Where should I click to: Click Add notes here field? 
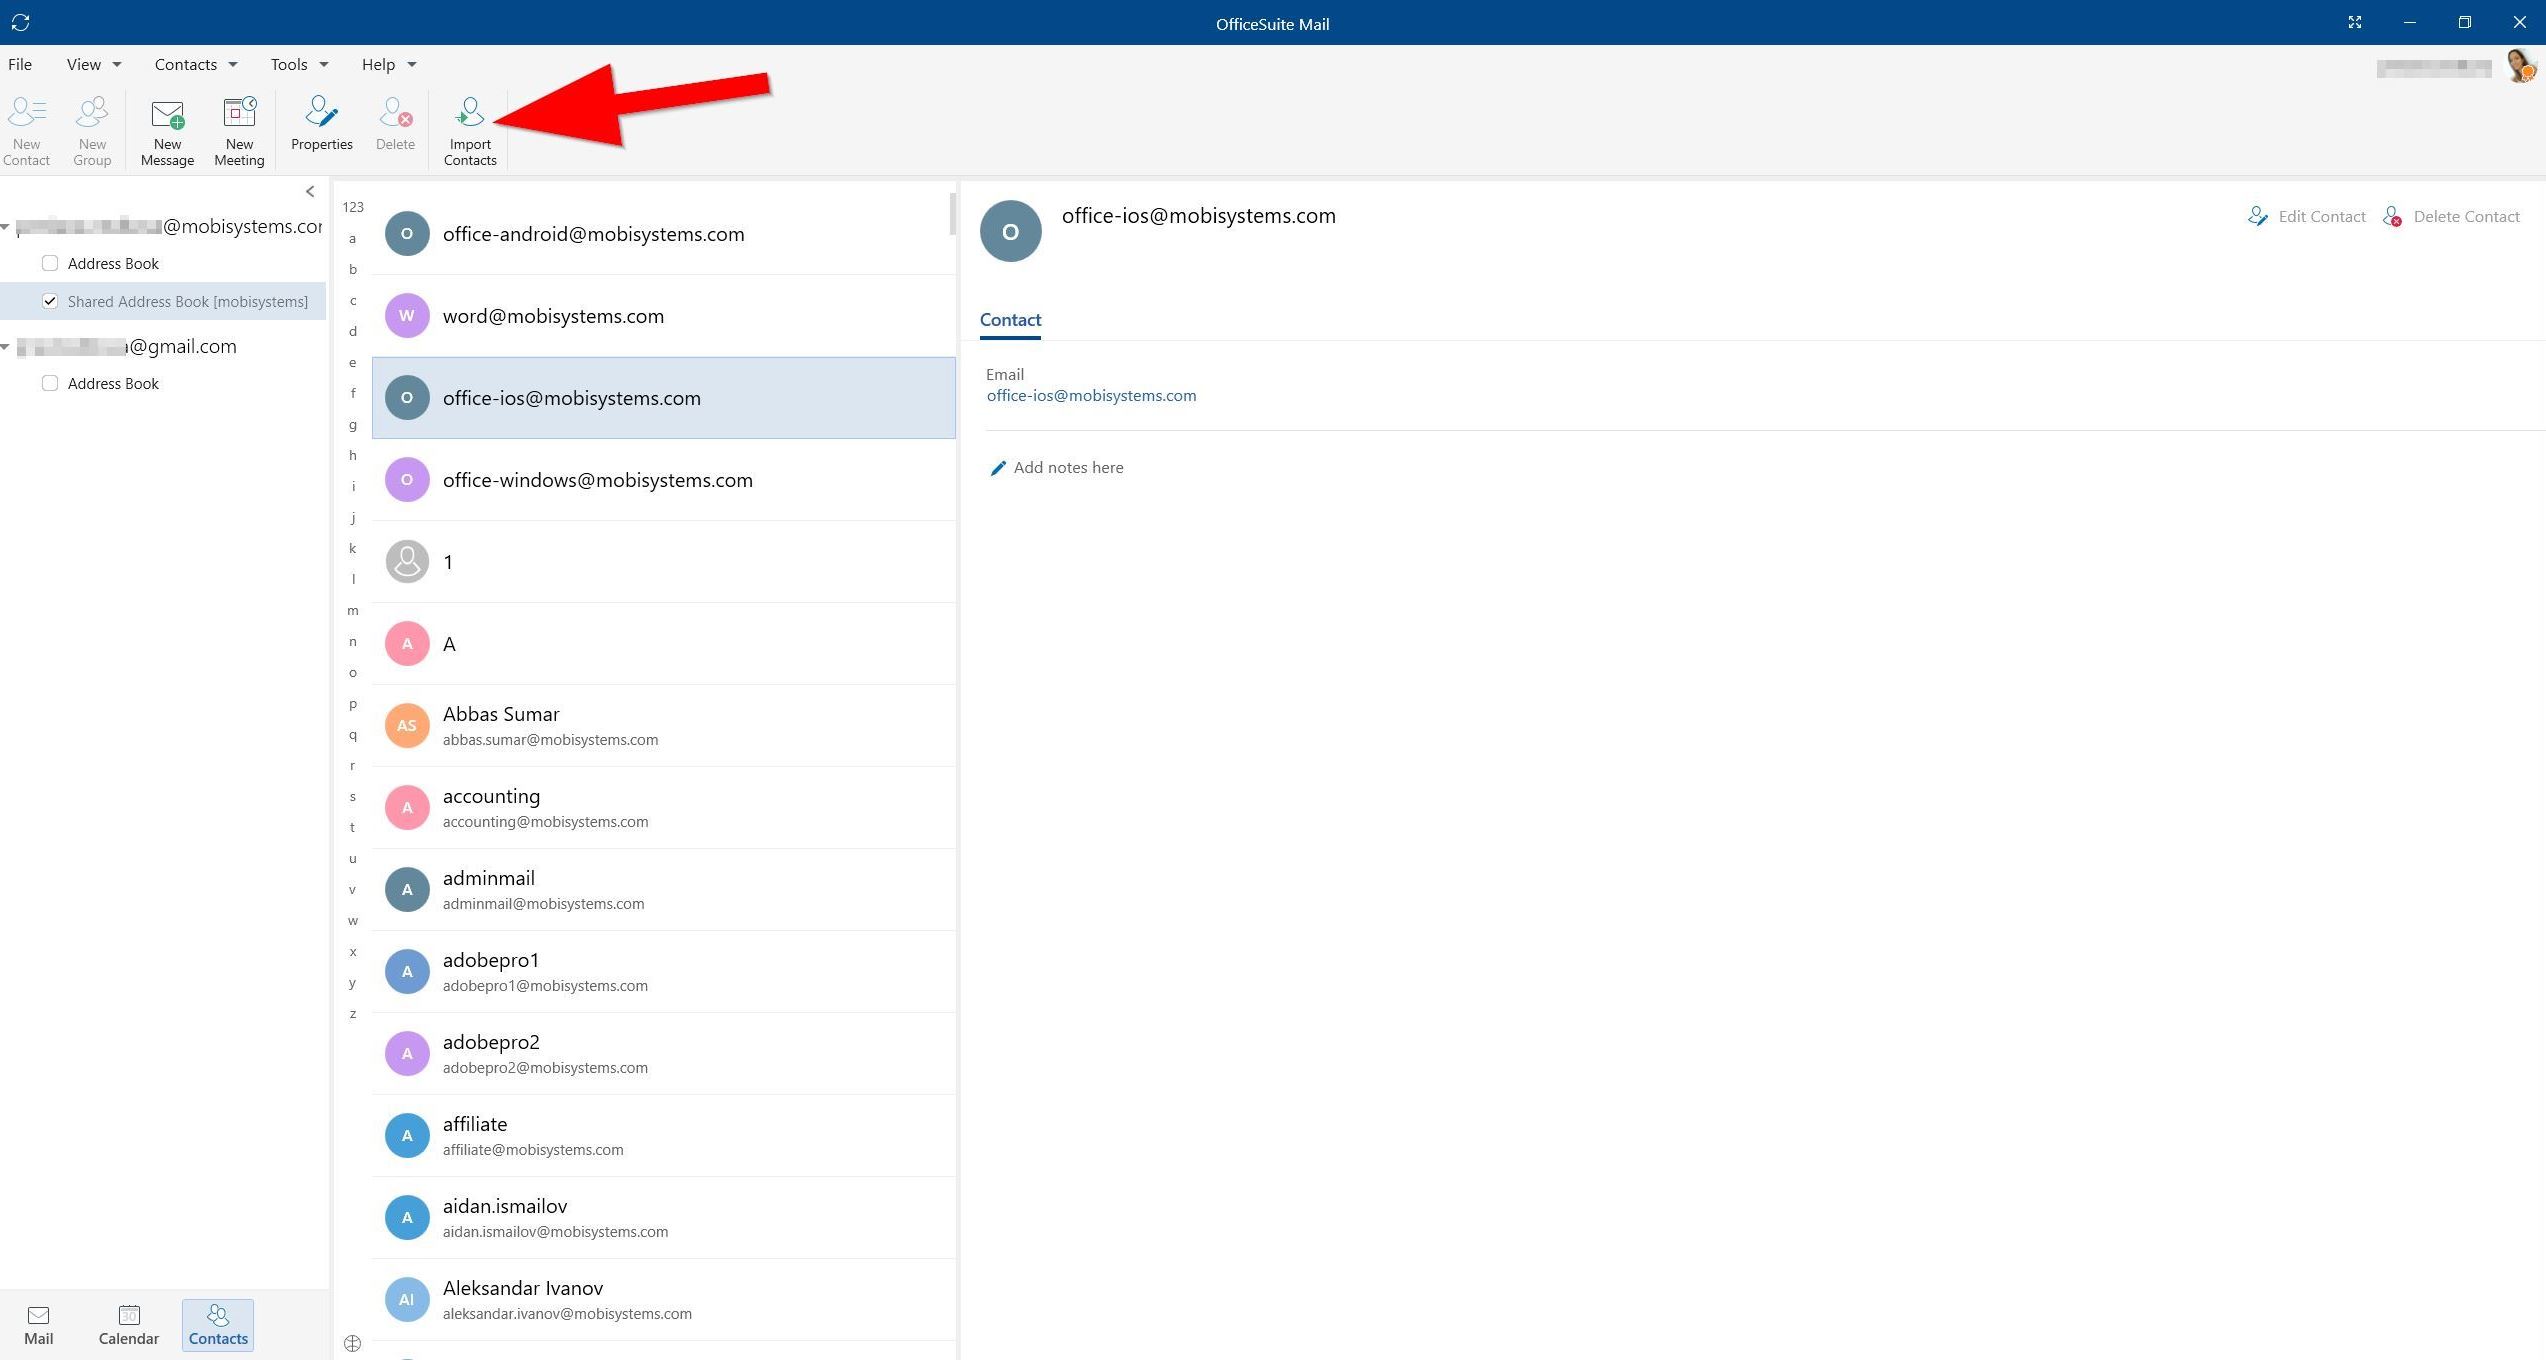point(1068,467)
